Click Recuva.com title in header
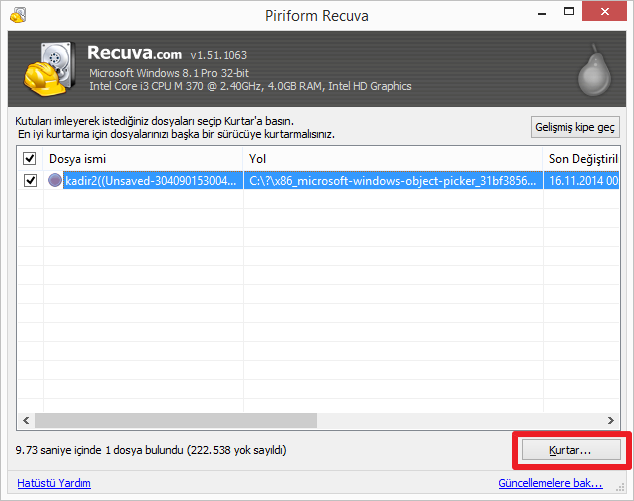 point(134,53)
